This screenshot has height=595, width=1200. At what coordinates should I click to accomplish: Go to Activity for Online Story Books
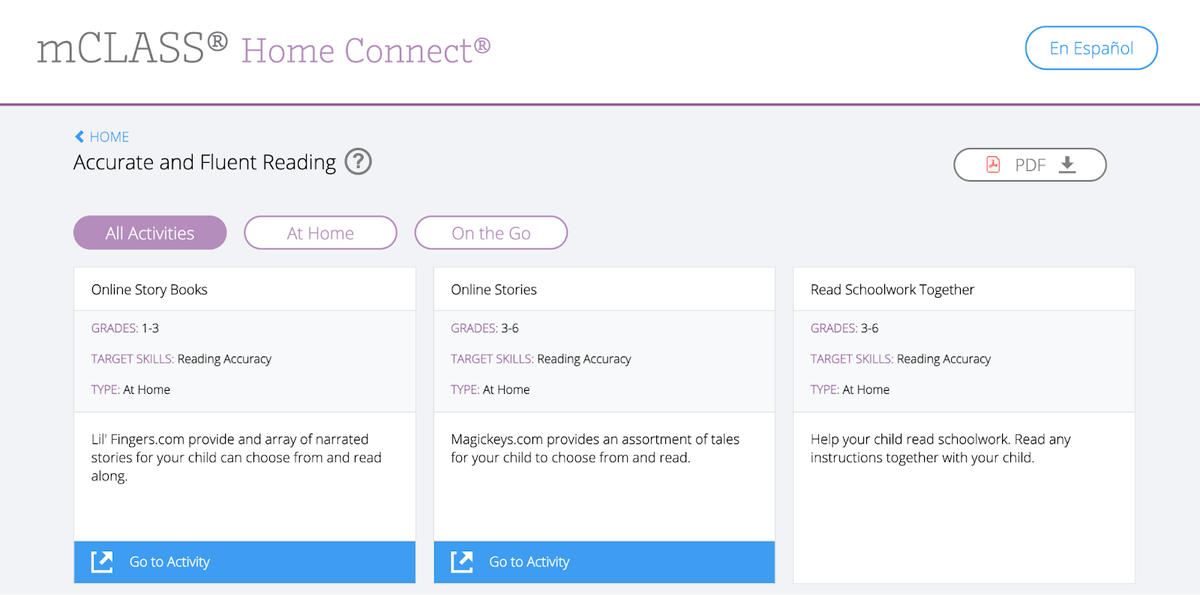click(245, 562)
